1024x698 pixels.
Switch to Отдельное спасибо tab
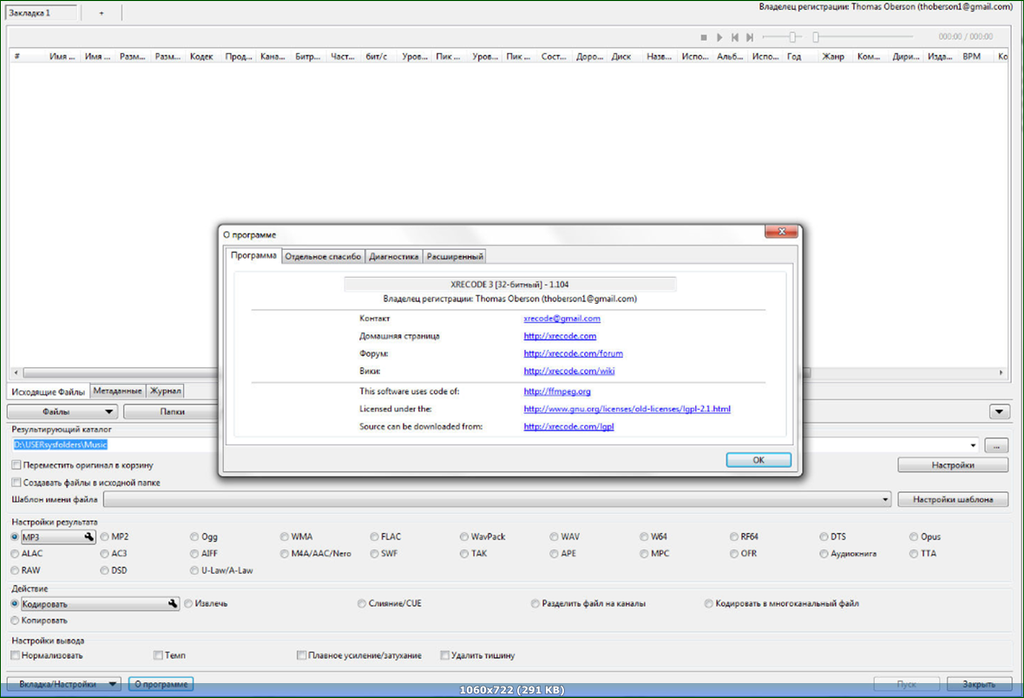click(323, 257)
